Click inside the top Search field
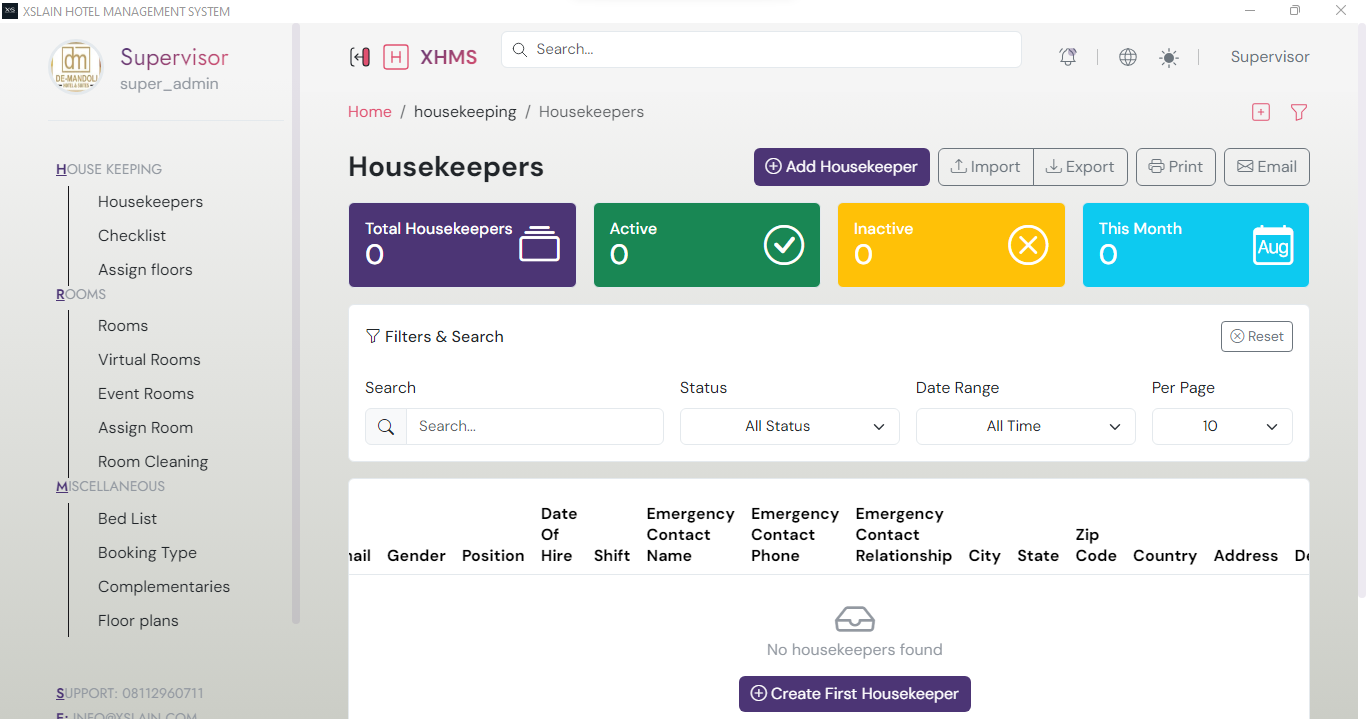This screenshot has height=719, width=1366. pyautogui.click(x=760, y=49)
